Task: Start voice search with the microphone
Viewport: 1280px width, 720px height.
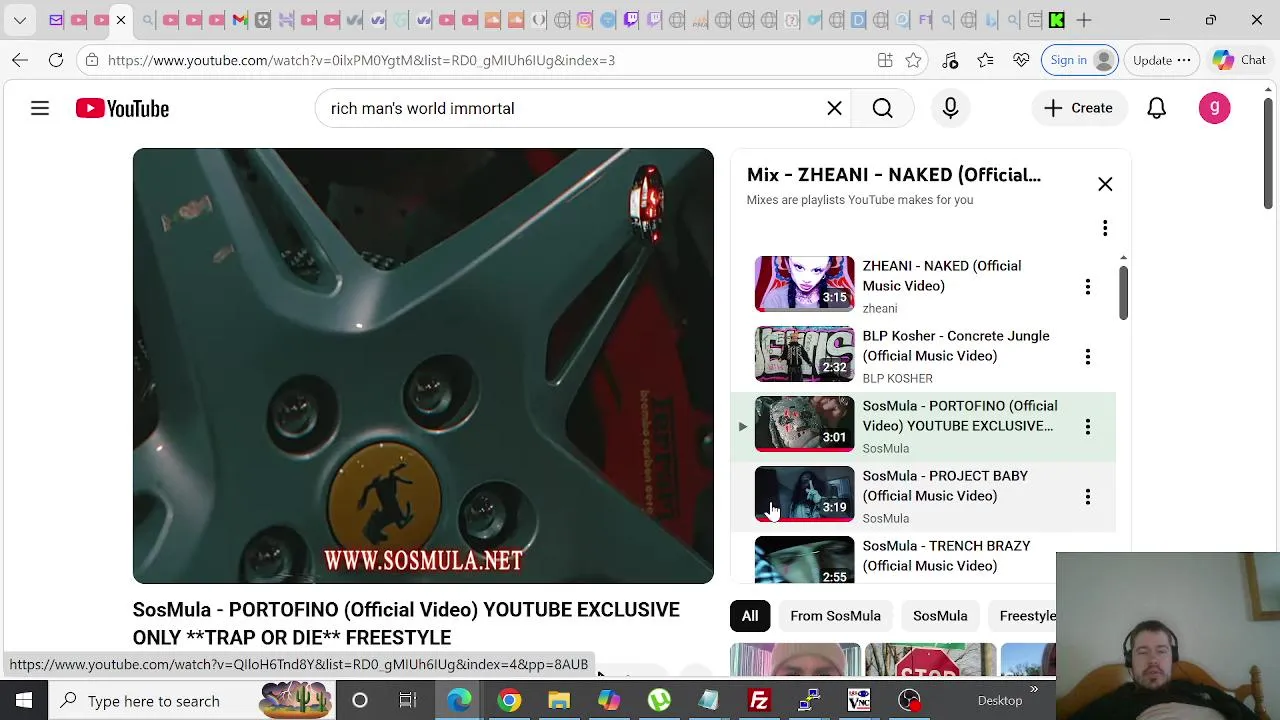Action: click(x=950, y=108)
